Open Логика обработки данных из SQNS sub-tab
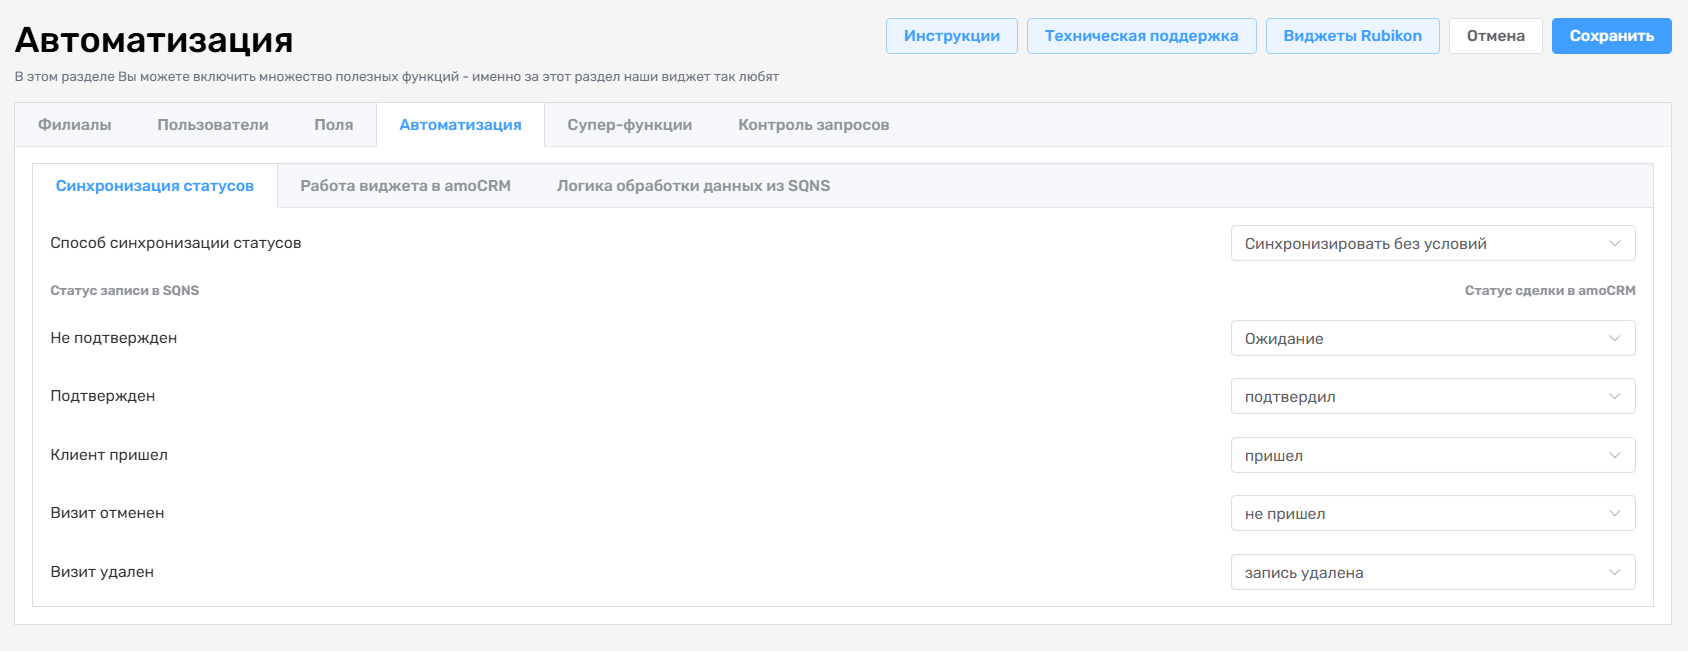This screenshot has width=1688, height=651. [x=693, y=186]
